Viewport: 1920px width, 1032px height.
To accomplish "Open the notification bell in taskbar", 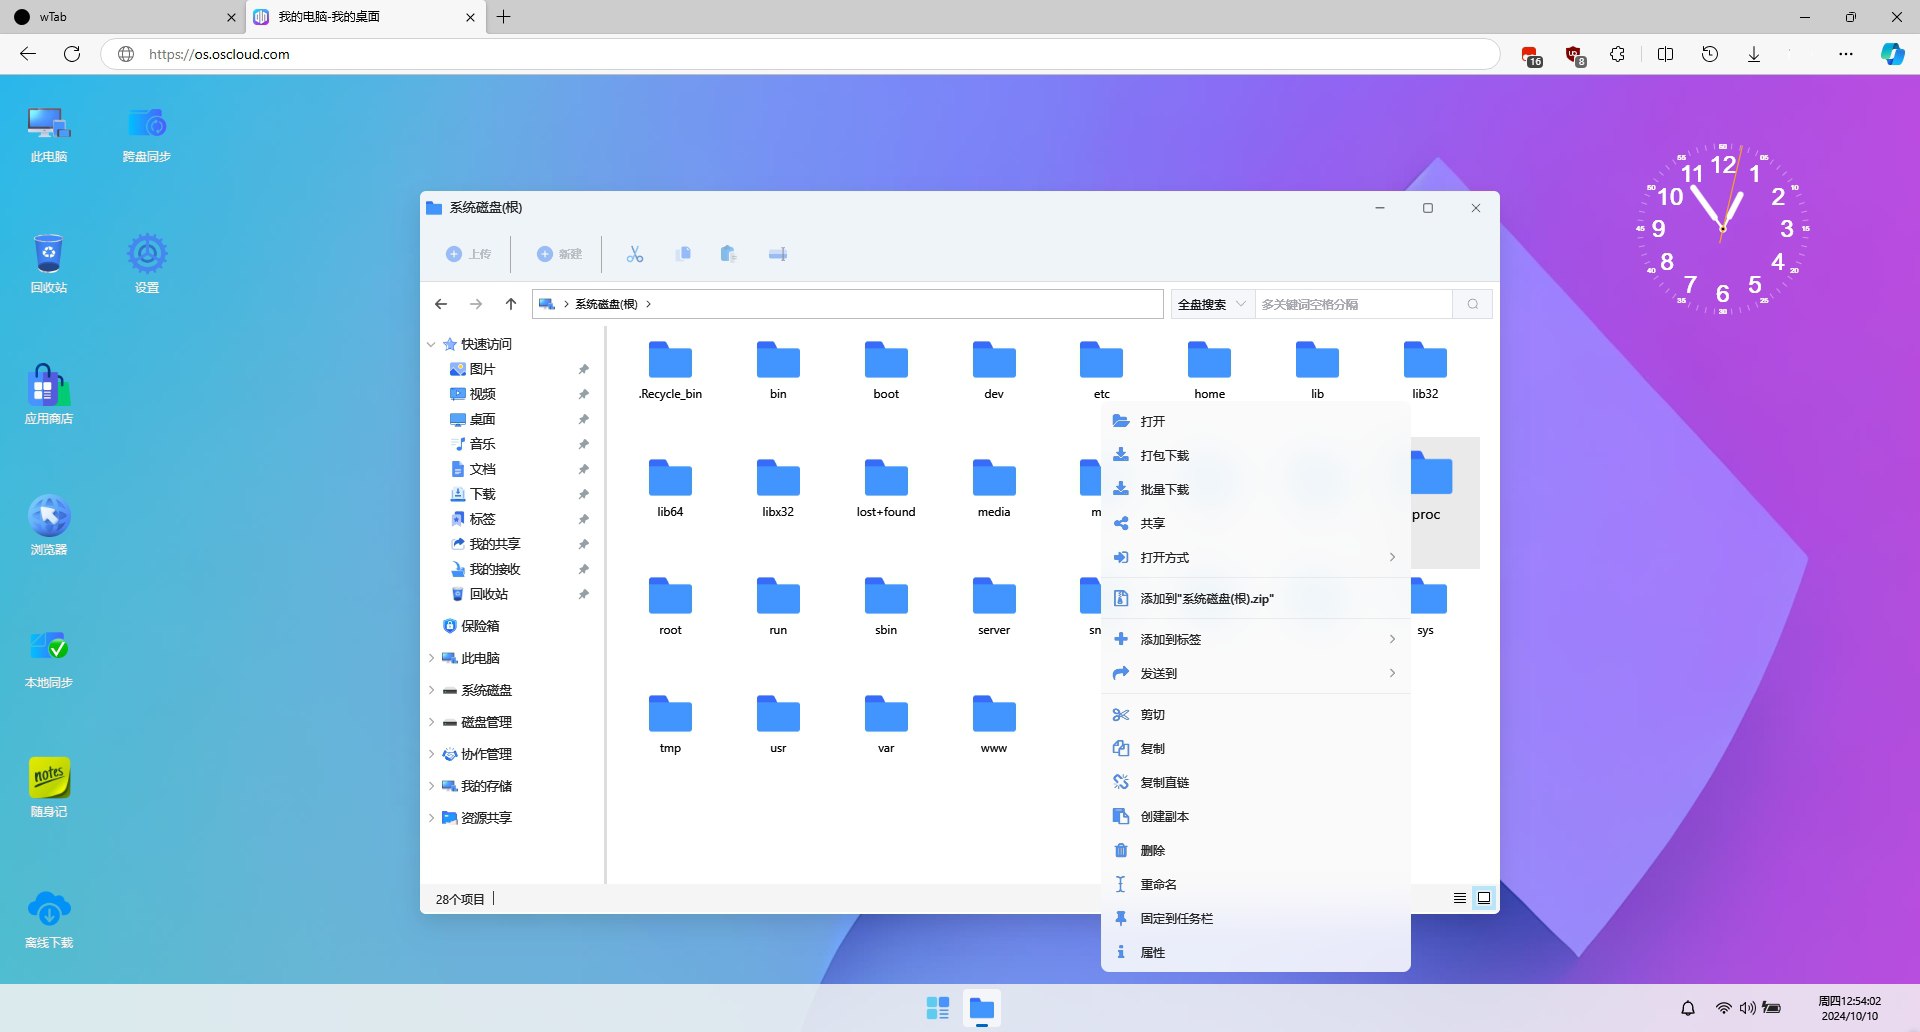I will coord(1688,1008).
